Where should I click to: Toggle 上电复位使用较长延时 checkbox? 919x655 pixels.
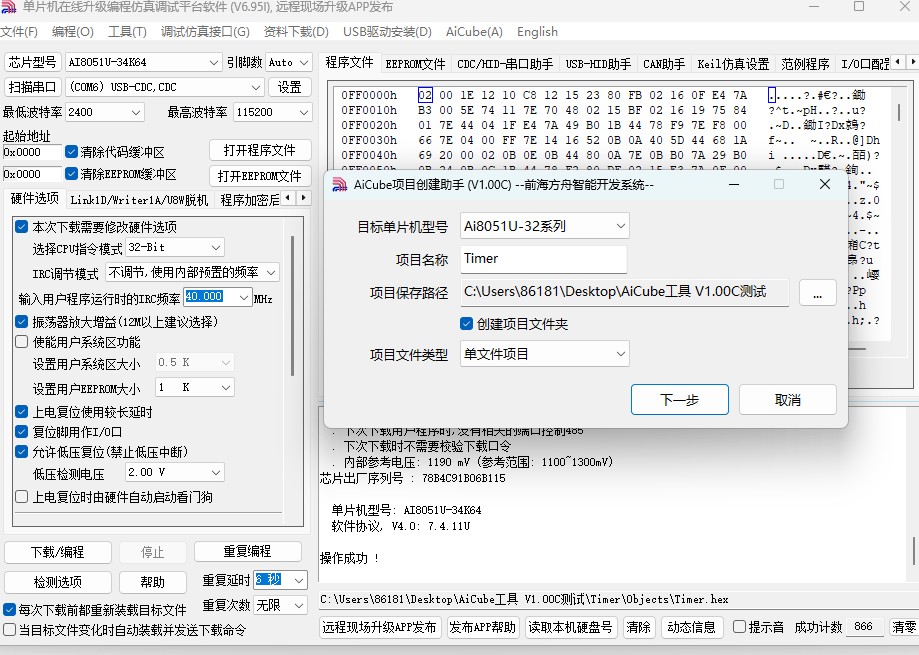(x=22, y=412)
